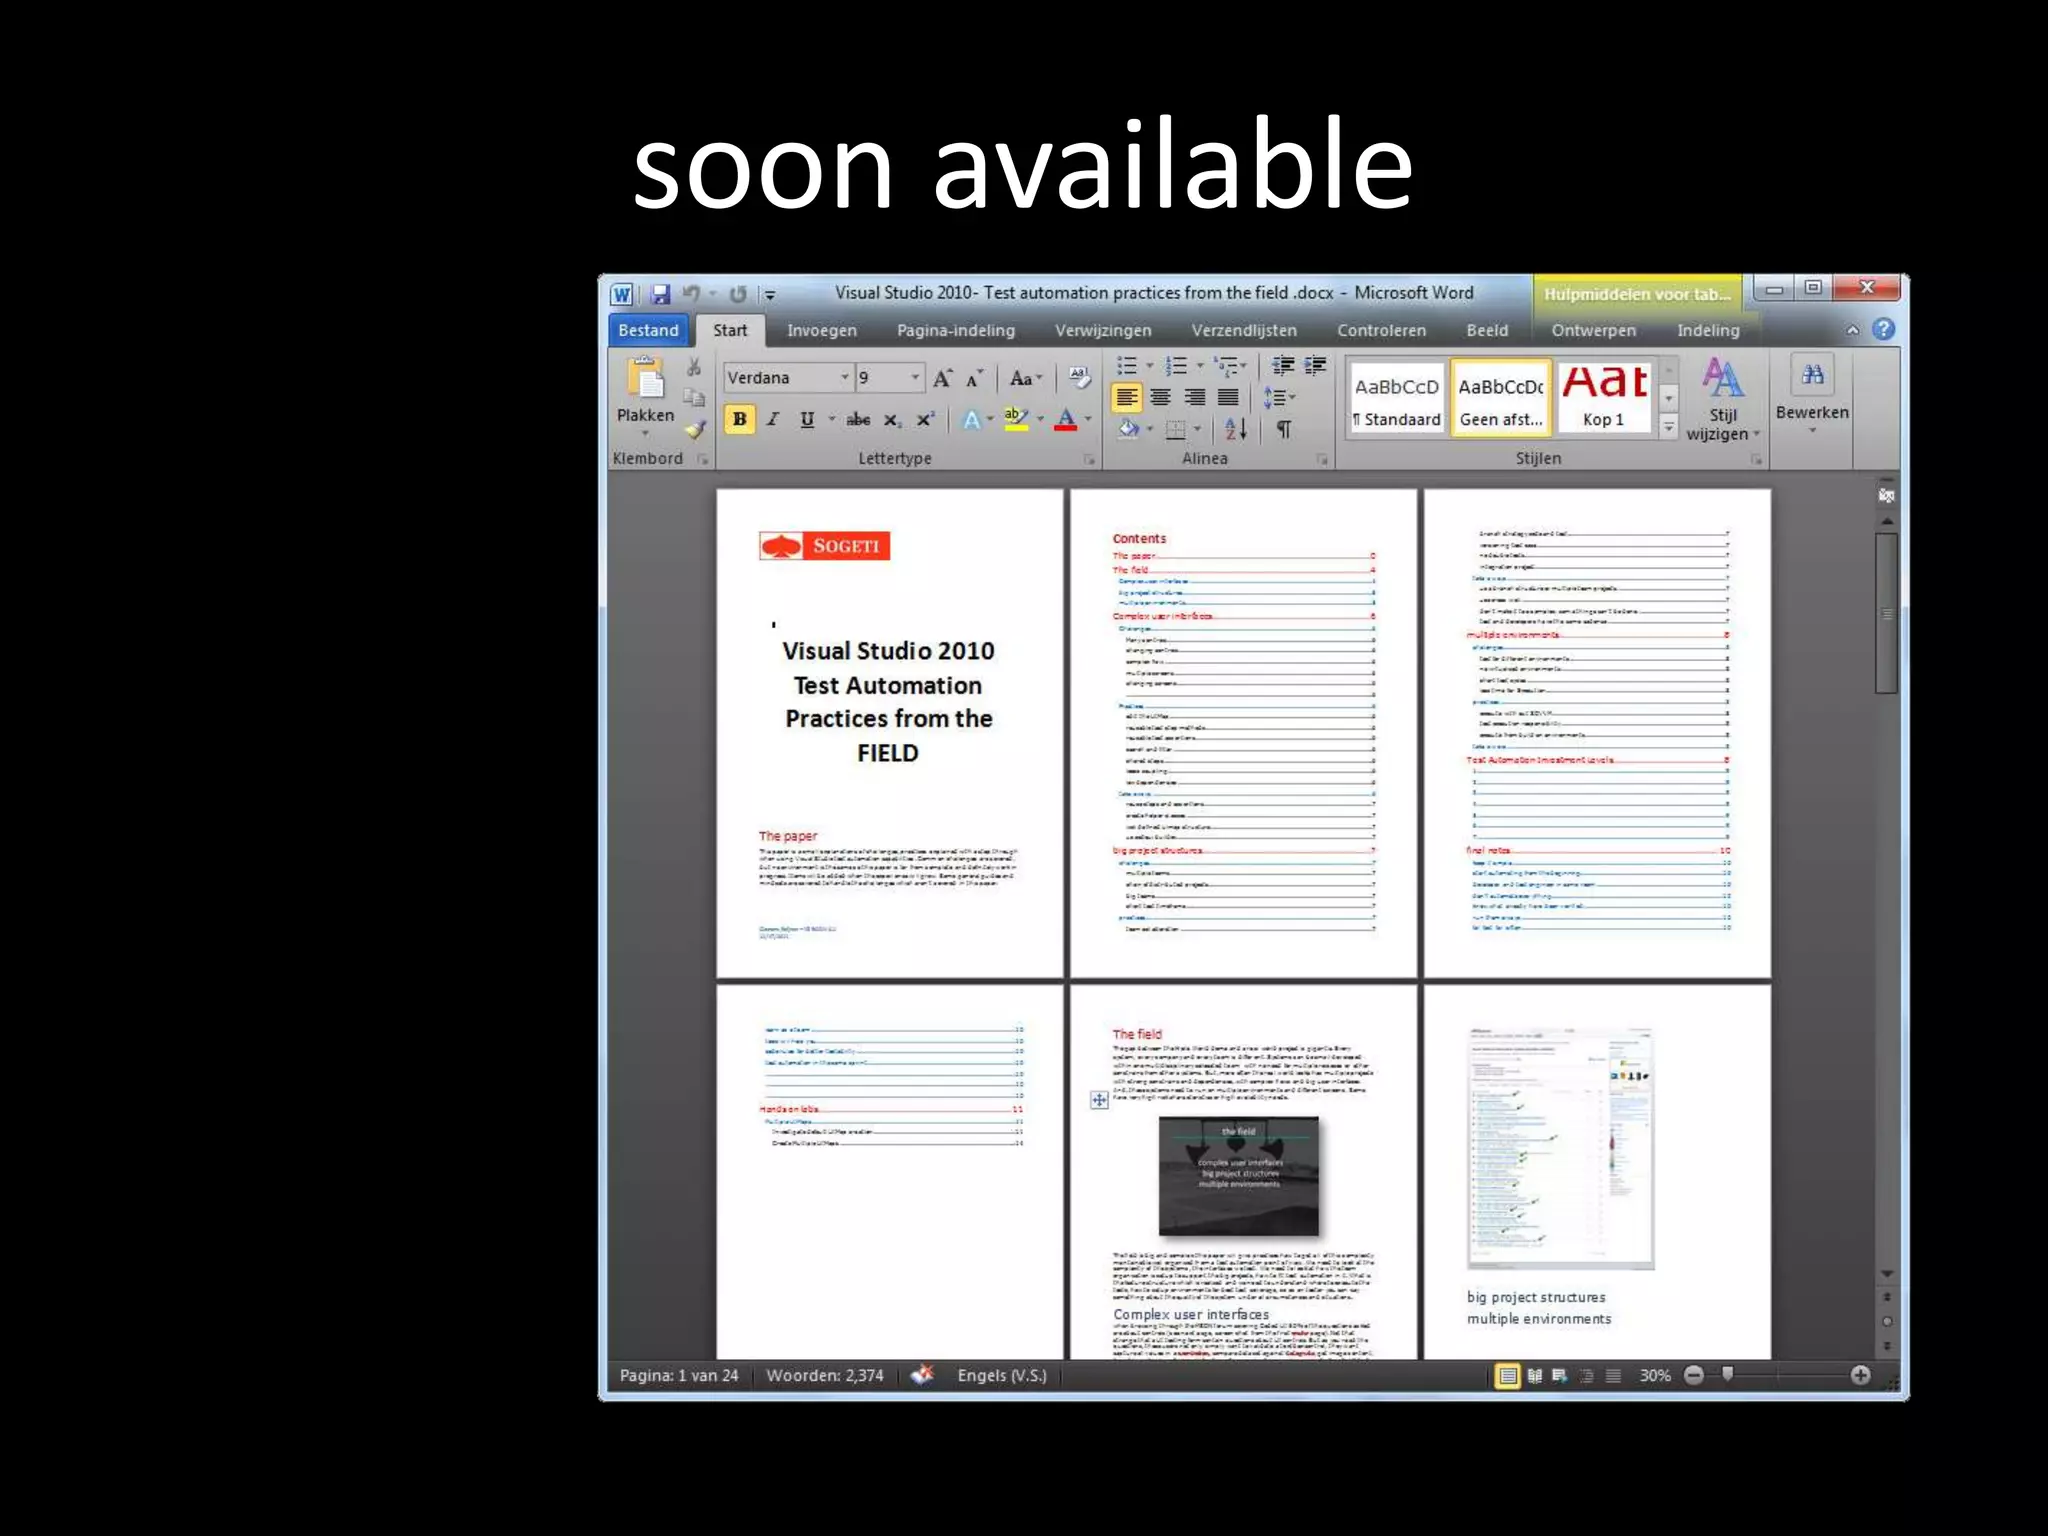
Task: Click the zoom slider handle
Action: click(1727, 1375)
